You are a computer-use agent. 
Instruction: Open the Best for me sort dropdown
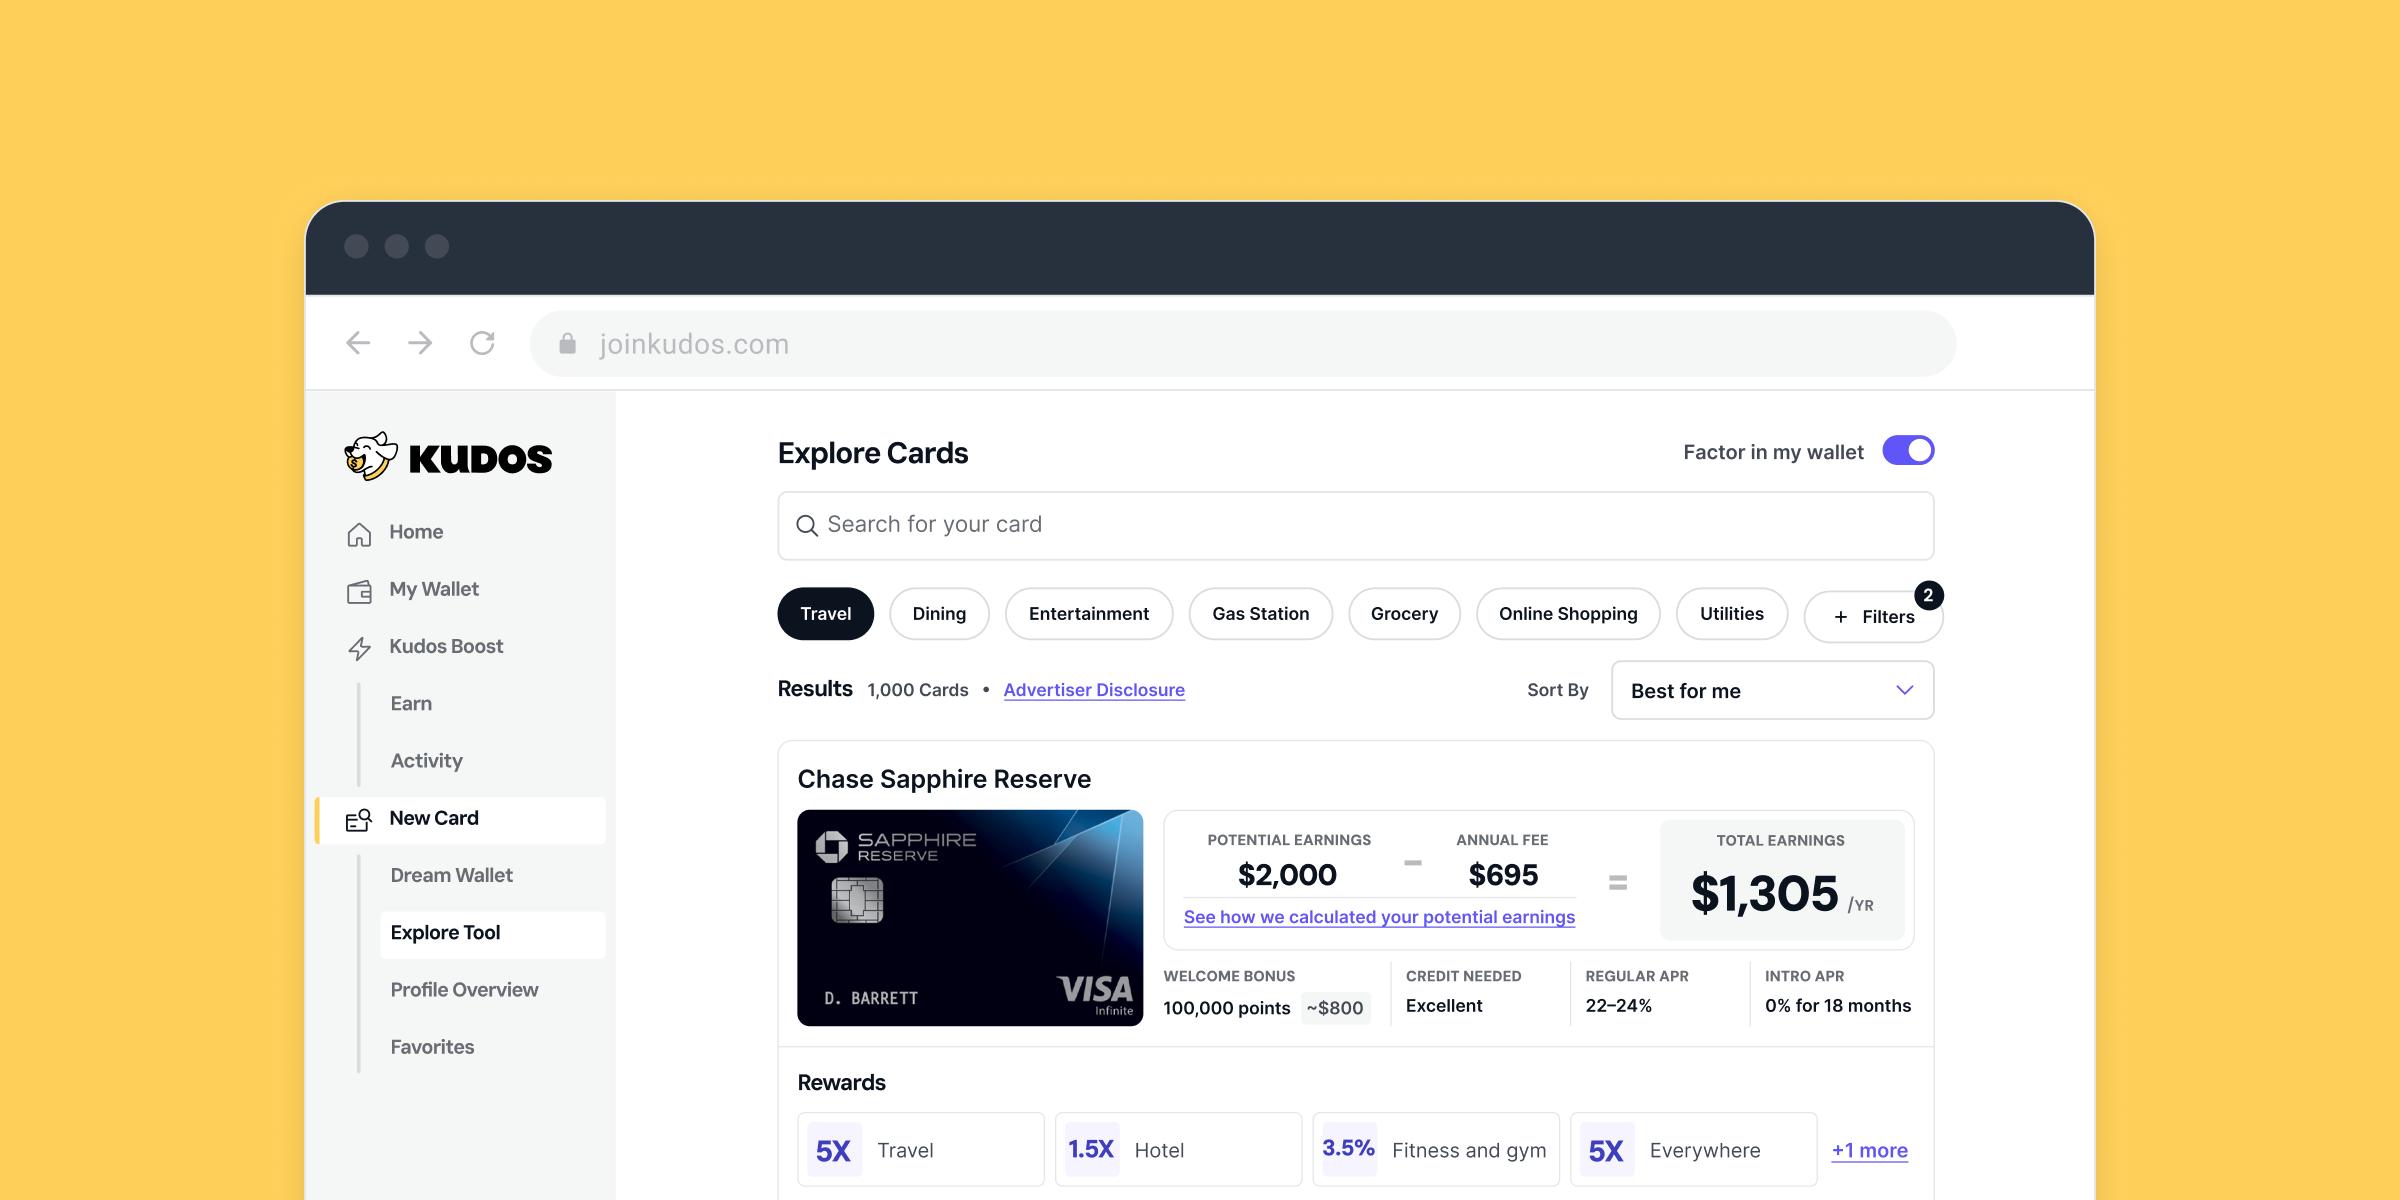[x=1772, y=690]
